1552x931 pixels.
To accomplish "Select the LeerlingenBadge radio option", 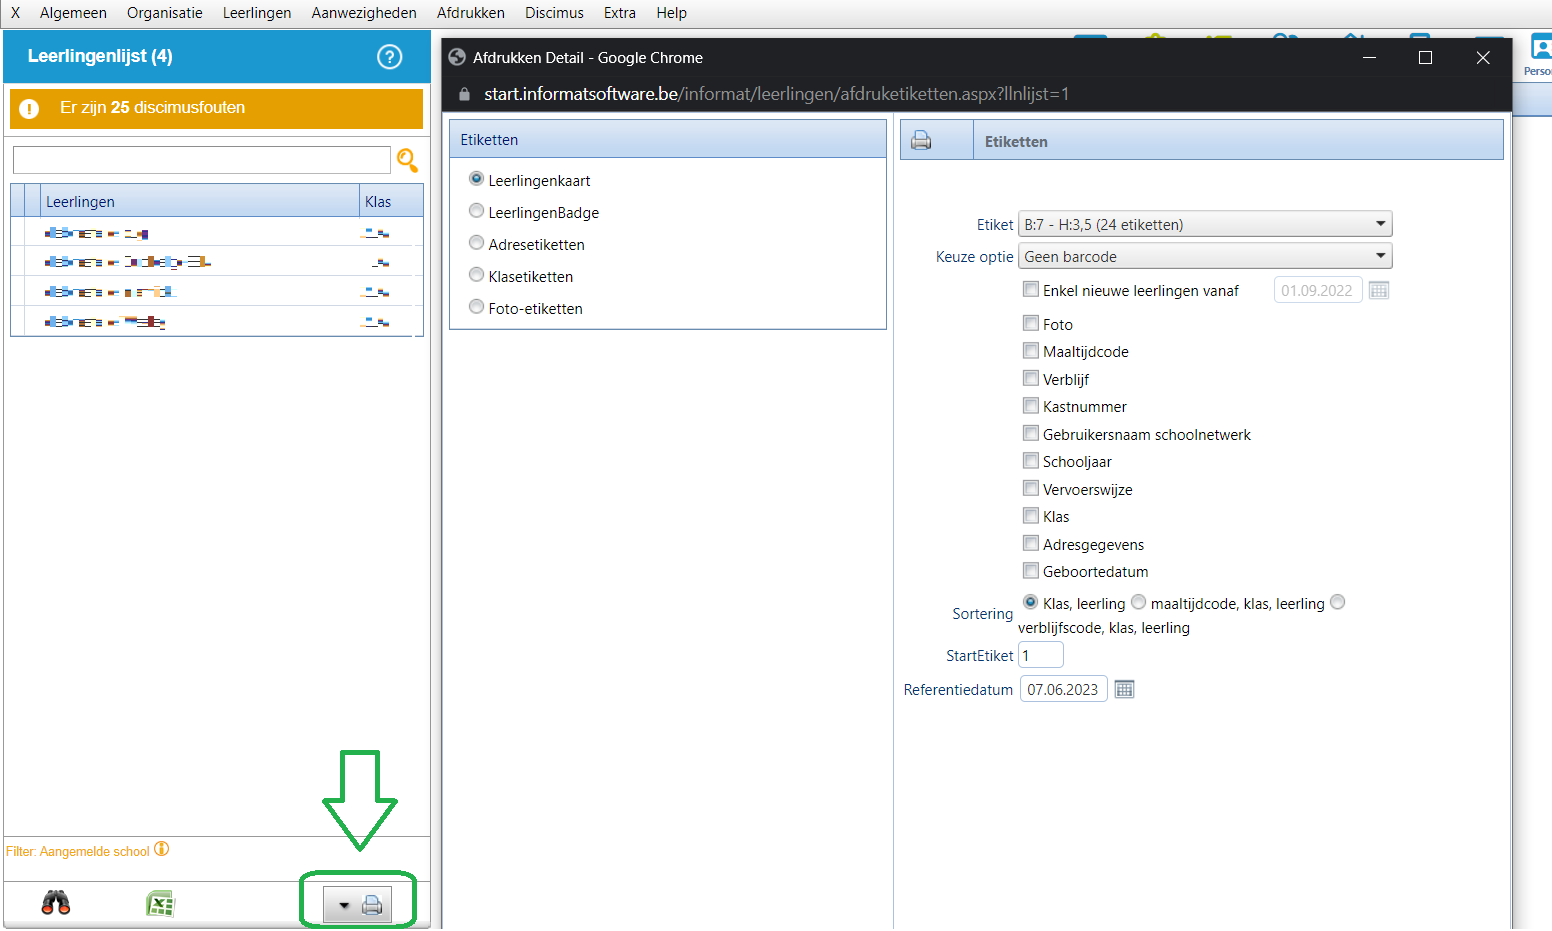I will (x=477, y=212).
